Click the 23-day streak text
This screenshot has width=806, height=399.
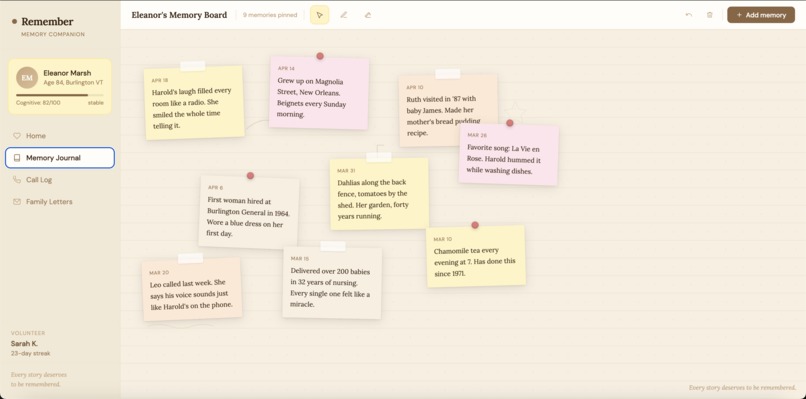[x=30, y=354]
